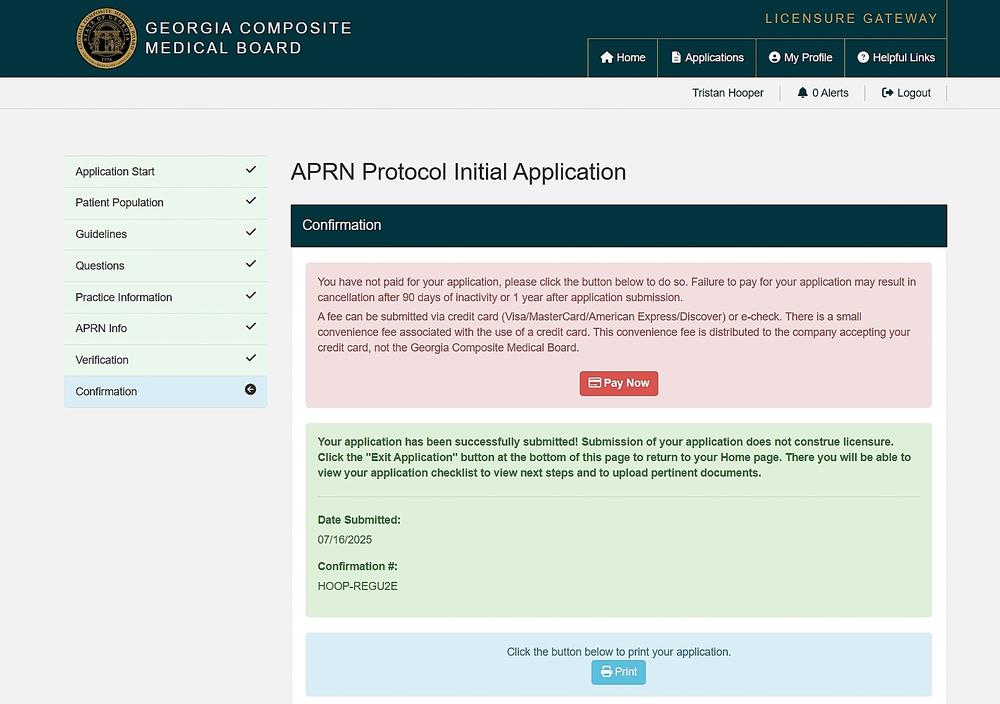
Task: Click the Tristan Hooper user name
Action: point(727,93)
